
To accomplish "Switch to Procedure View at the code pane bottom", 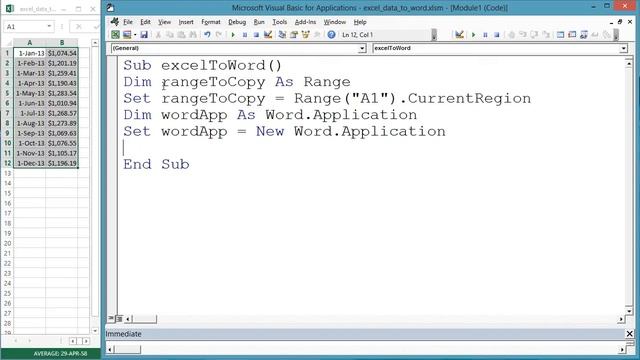I will tap(111, 318).
